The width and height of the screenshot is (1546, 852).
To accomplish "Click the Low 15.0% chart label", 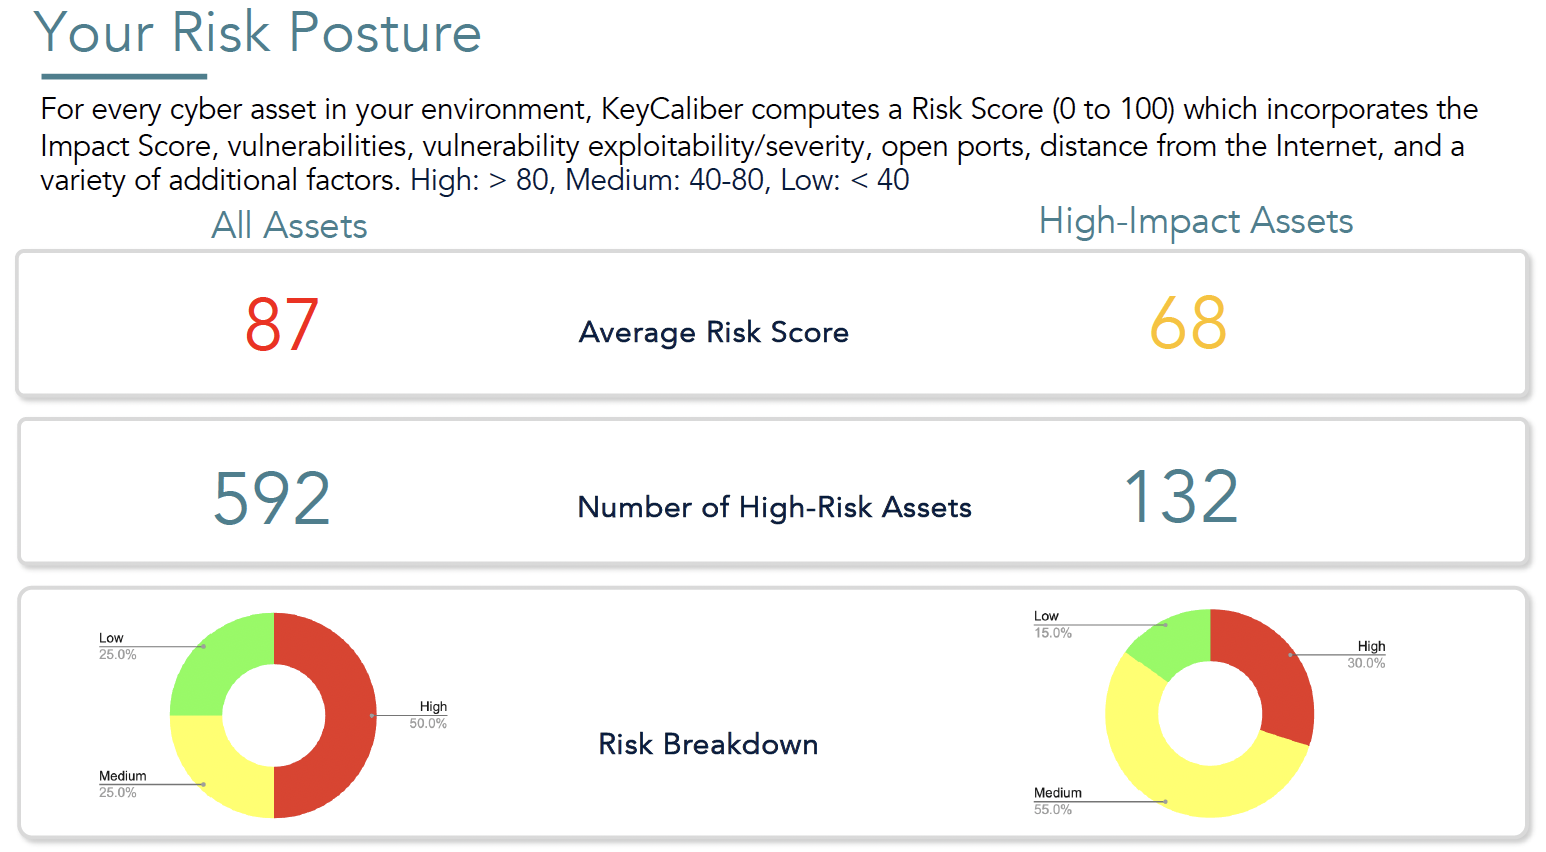I will click(x=1050, y=624).
